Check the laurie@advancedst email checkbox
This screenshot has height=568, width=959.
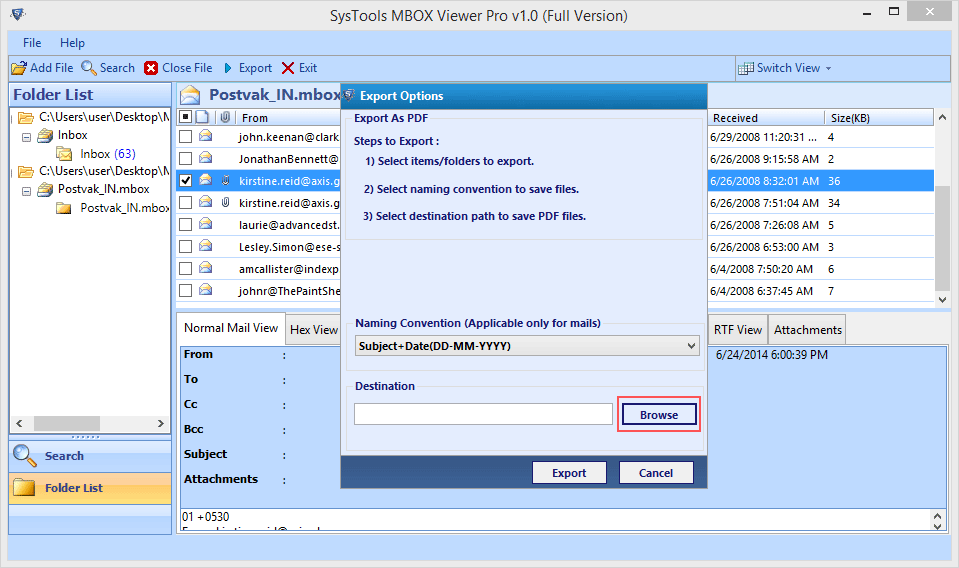[x=186, y=224]
